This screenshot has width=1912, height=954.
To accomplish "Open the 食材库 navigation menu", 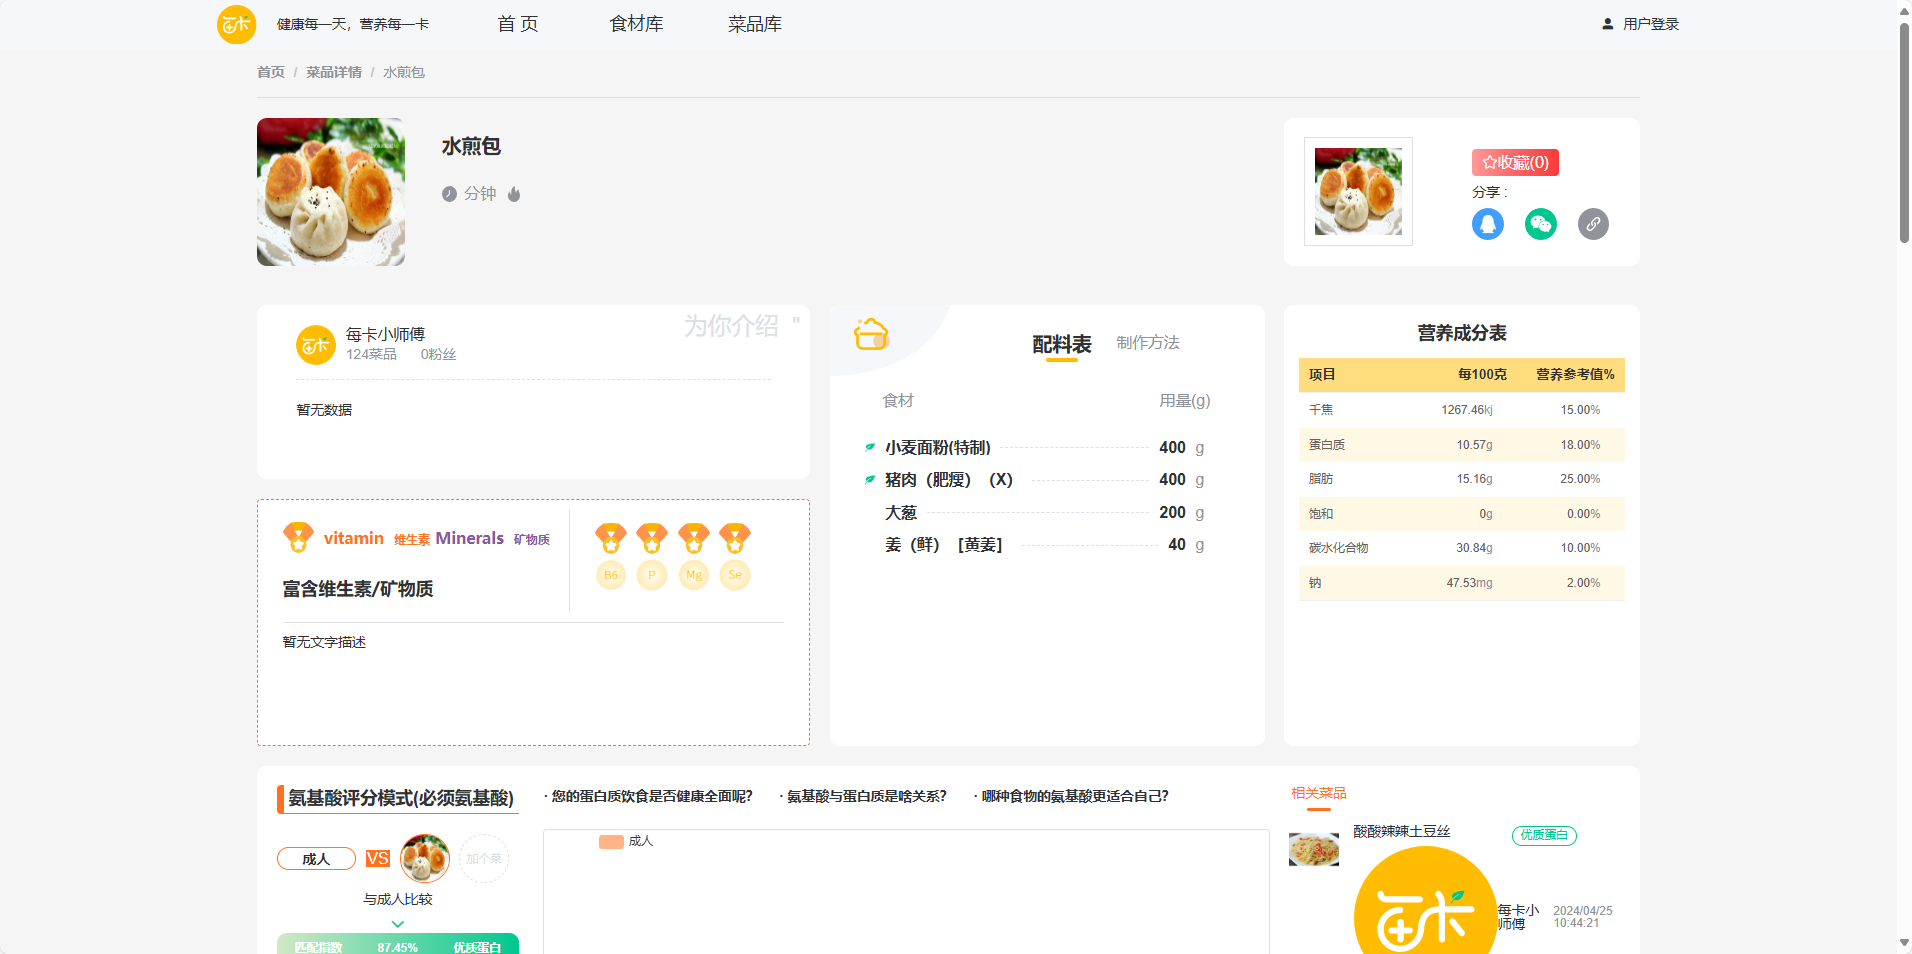I will 634,23.
